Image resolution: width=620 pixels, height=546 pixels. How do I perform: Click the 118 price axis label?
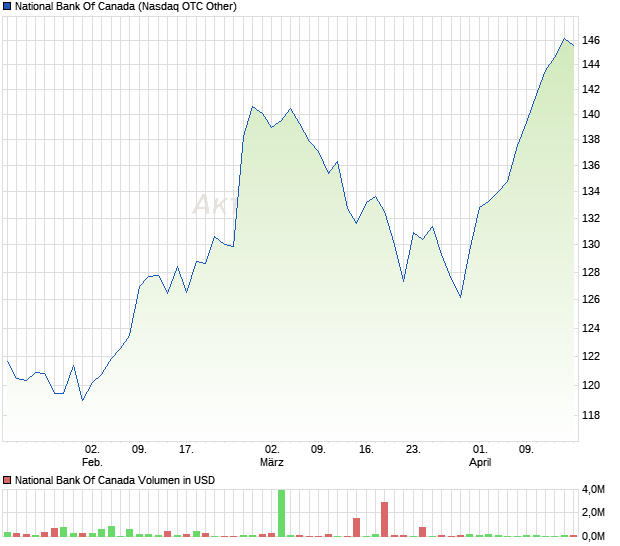pos(591,415)
